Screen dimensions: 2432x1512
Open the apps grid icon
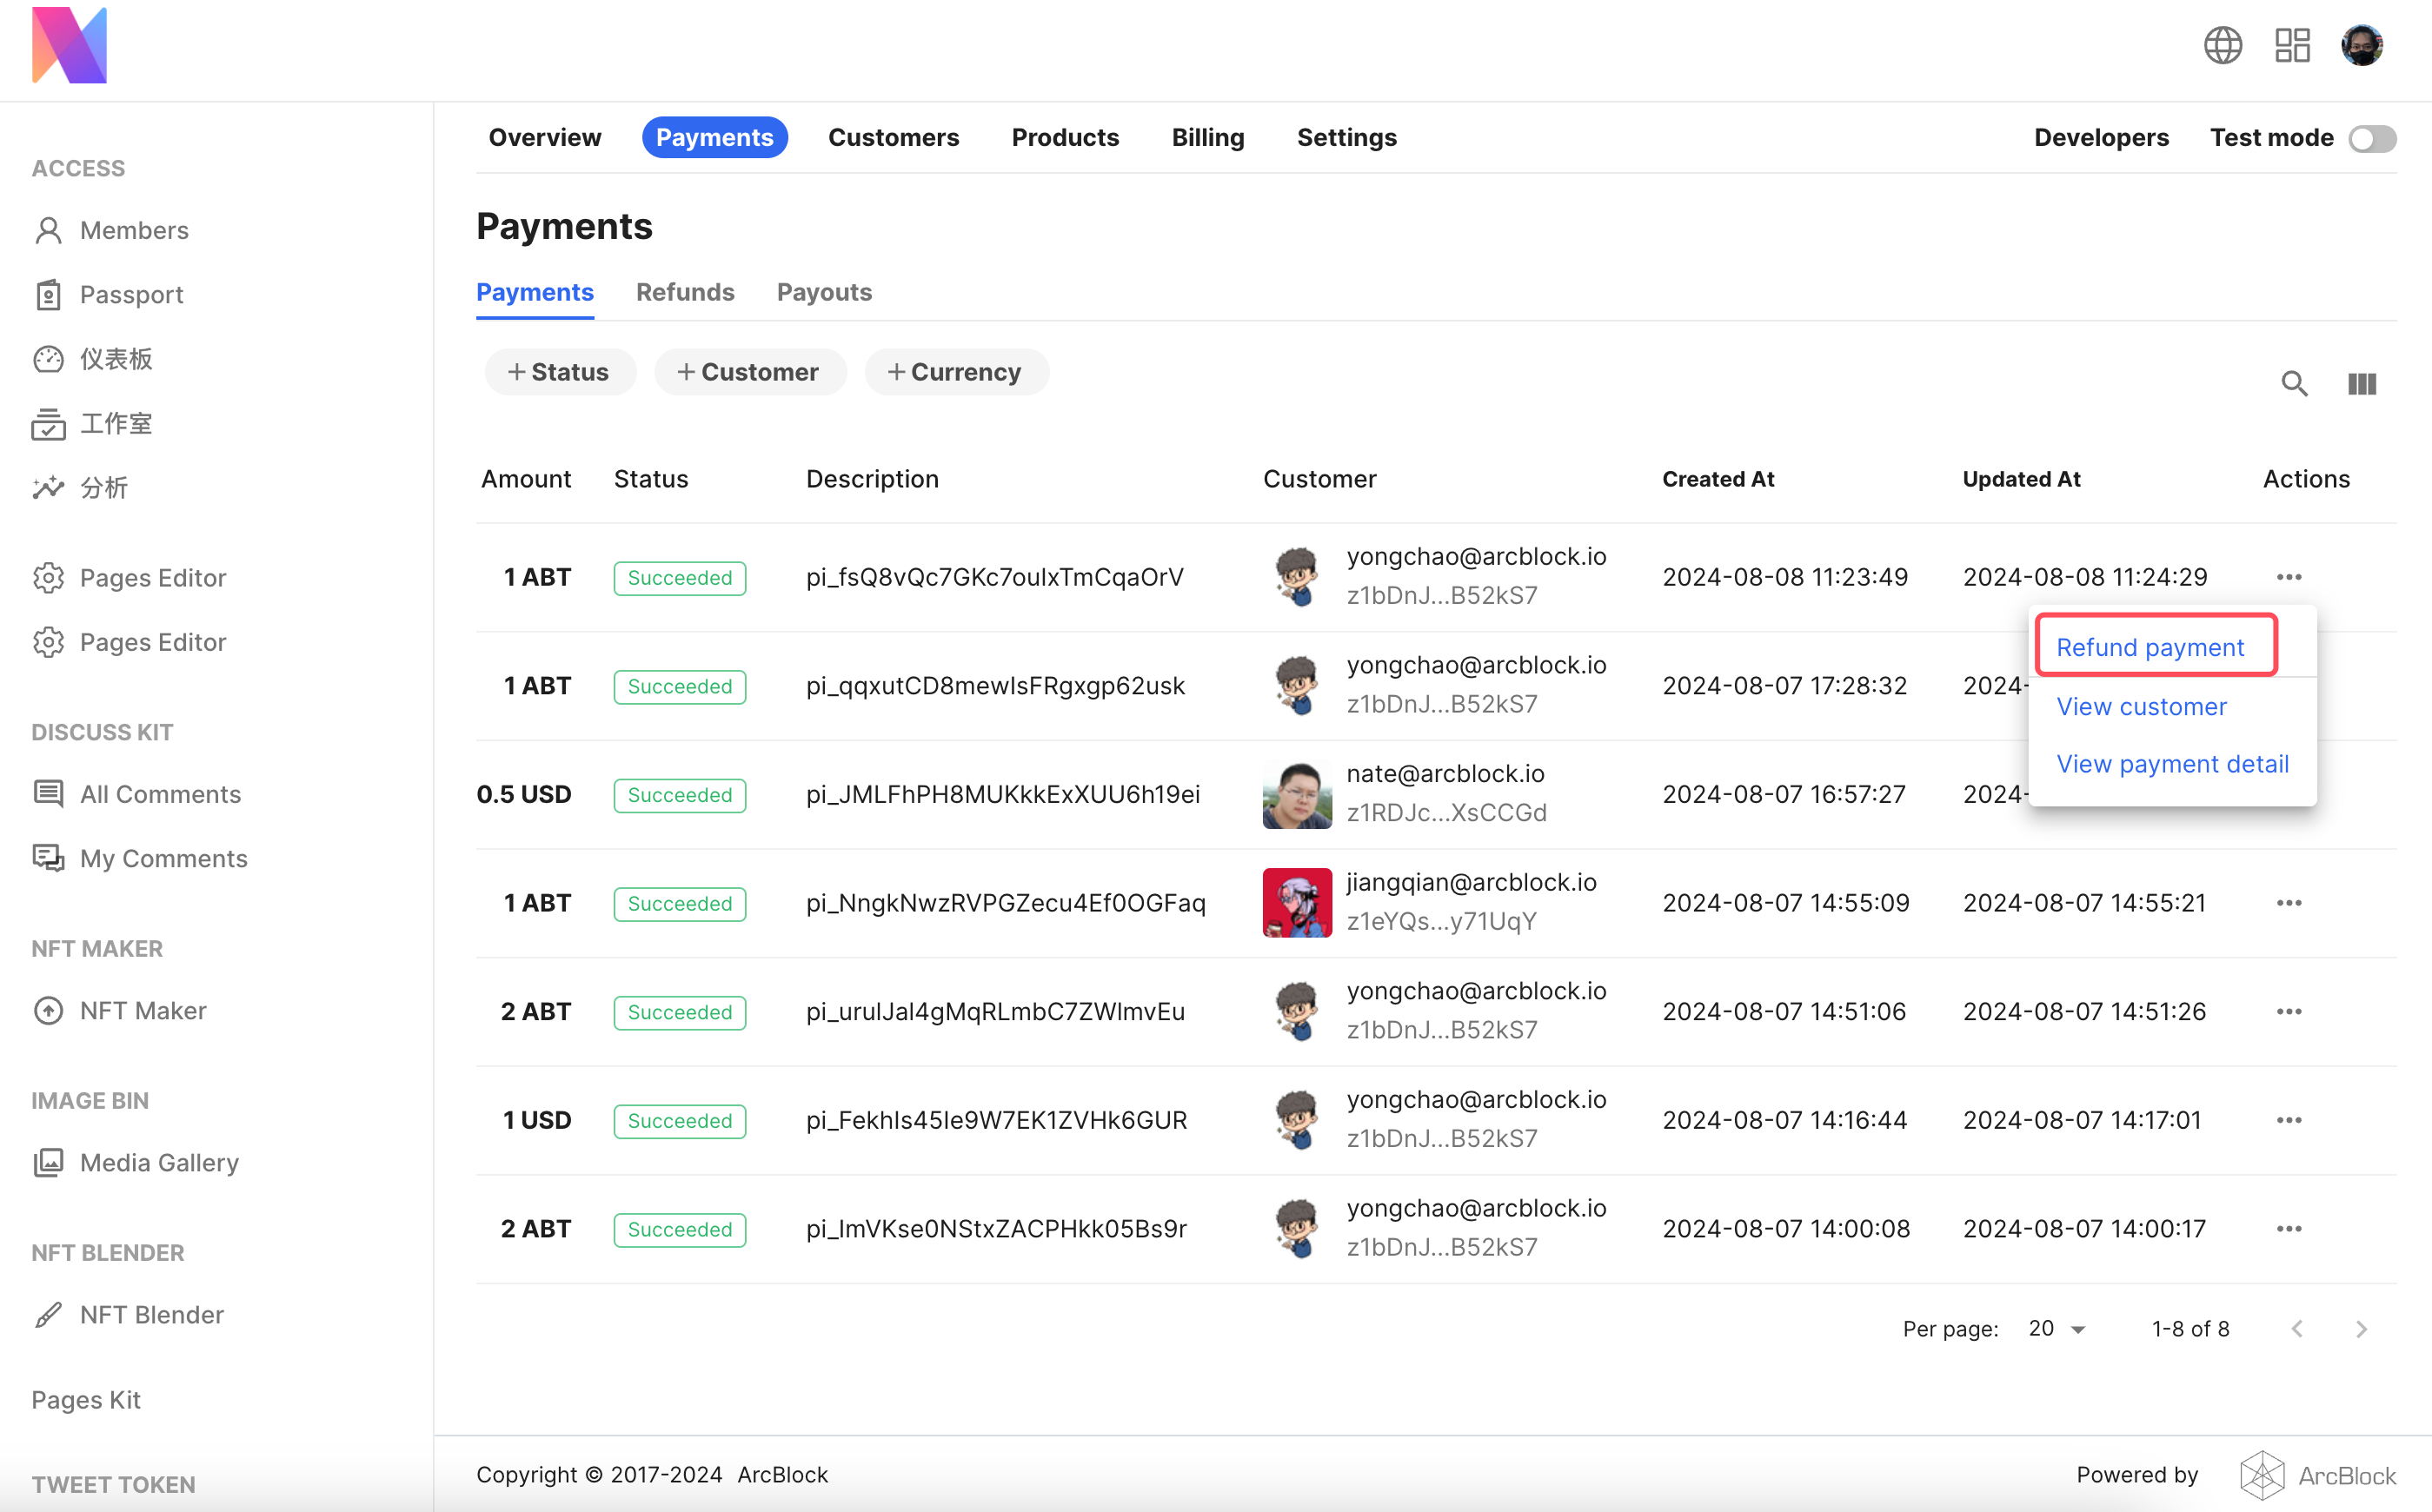pos(2292,45)
